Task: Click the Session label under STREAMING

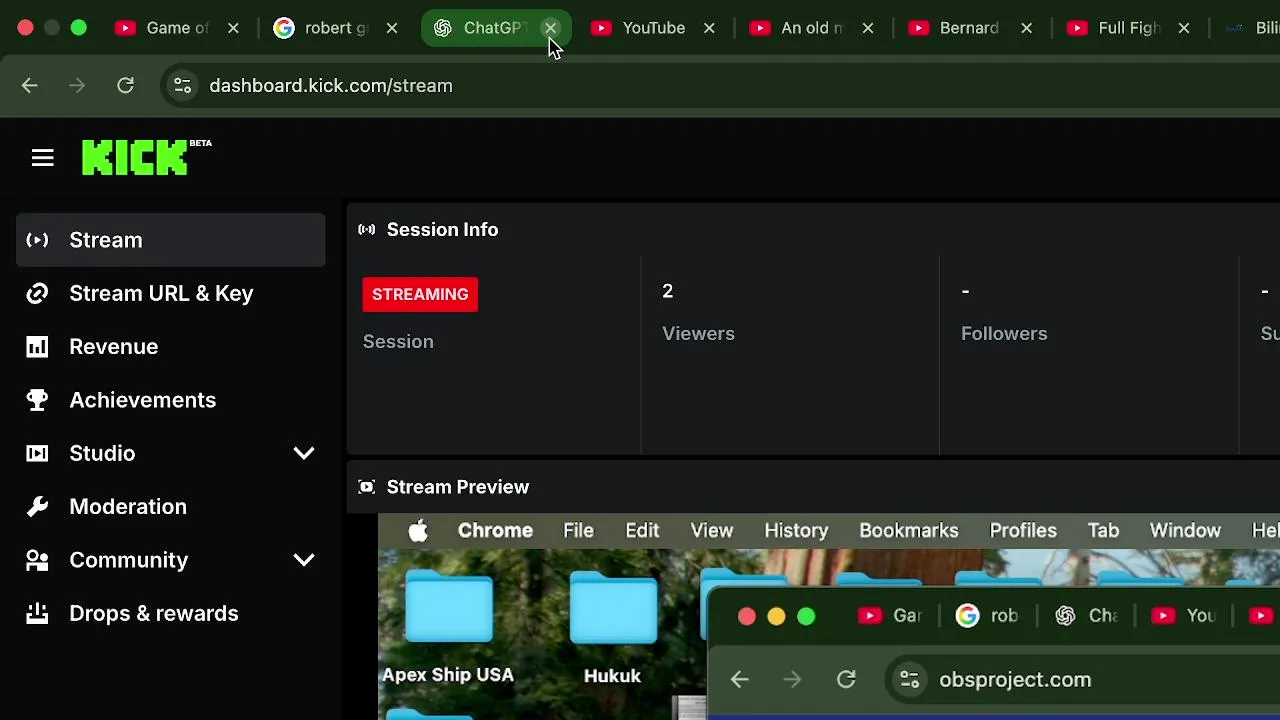Action: pyautogui.click(x=398, y=342)
